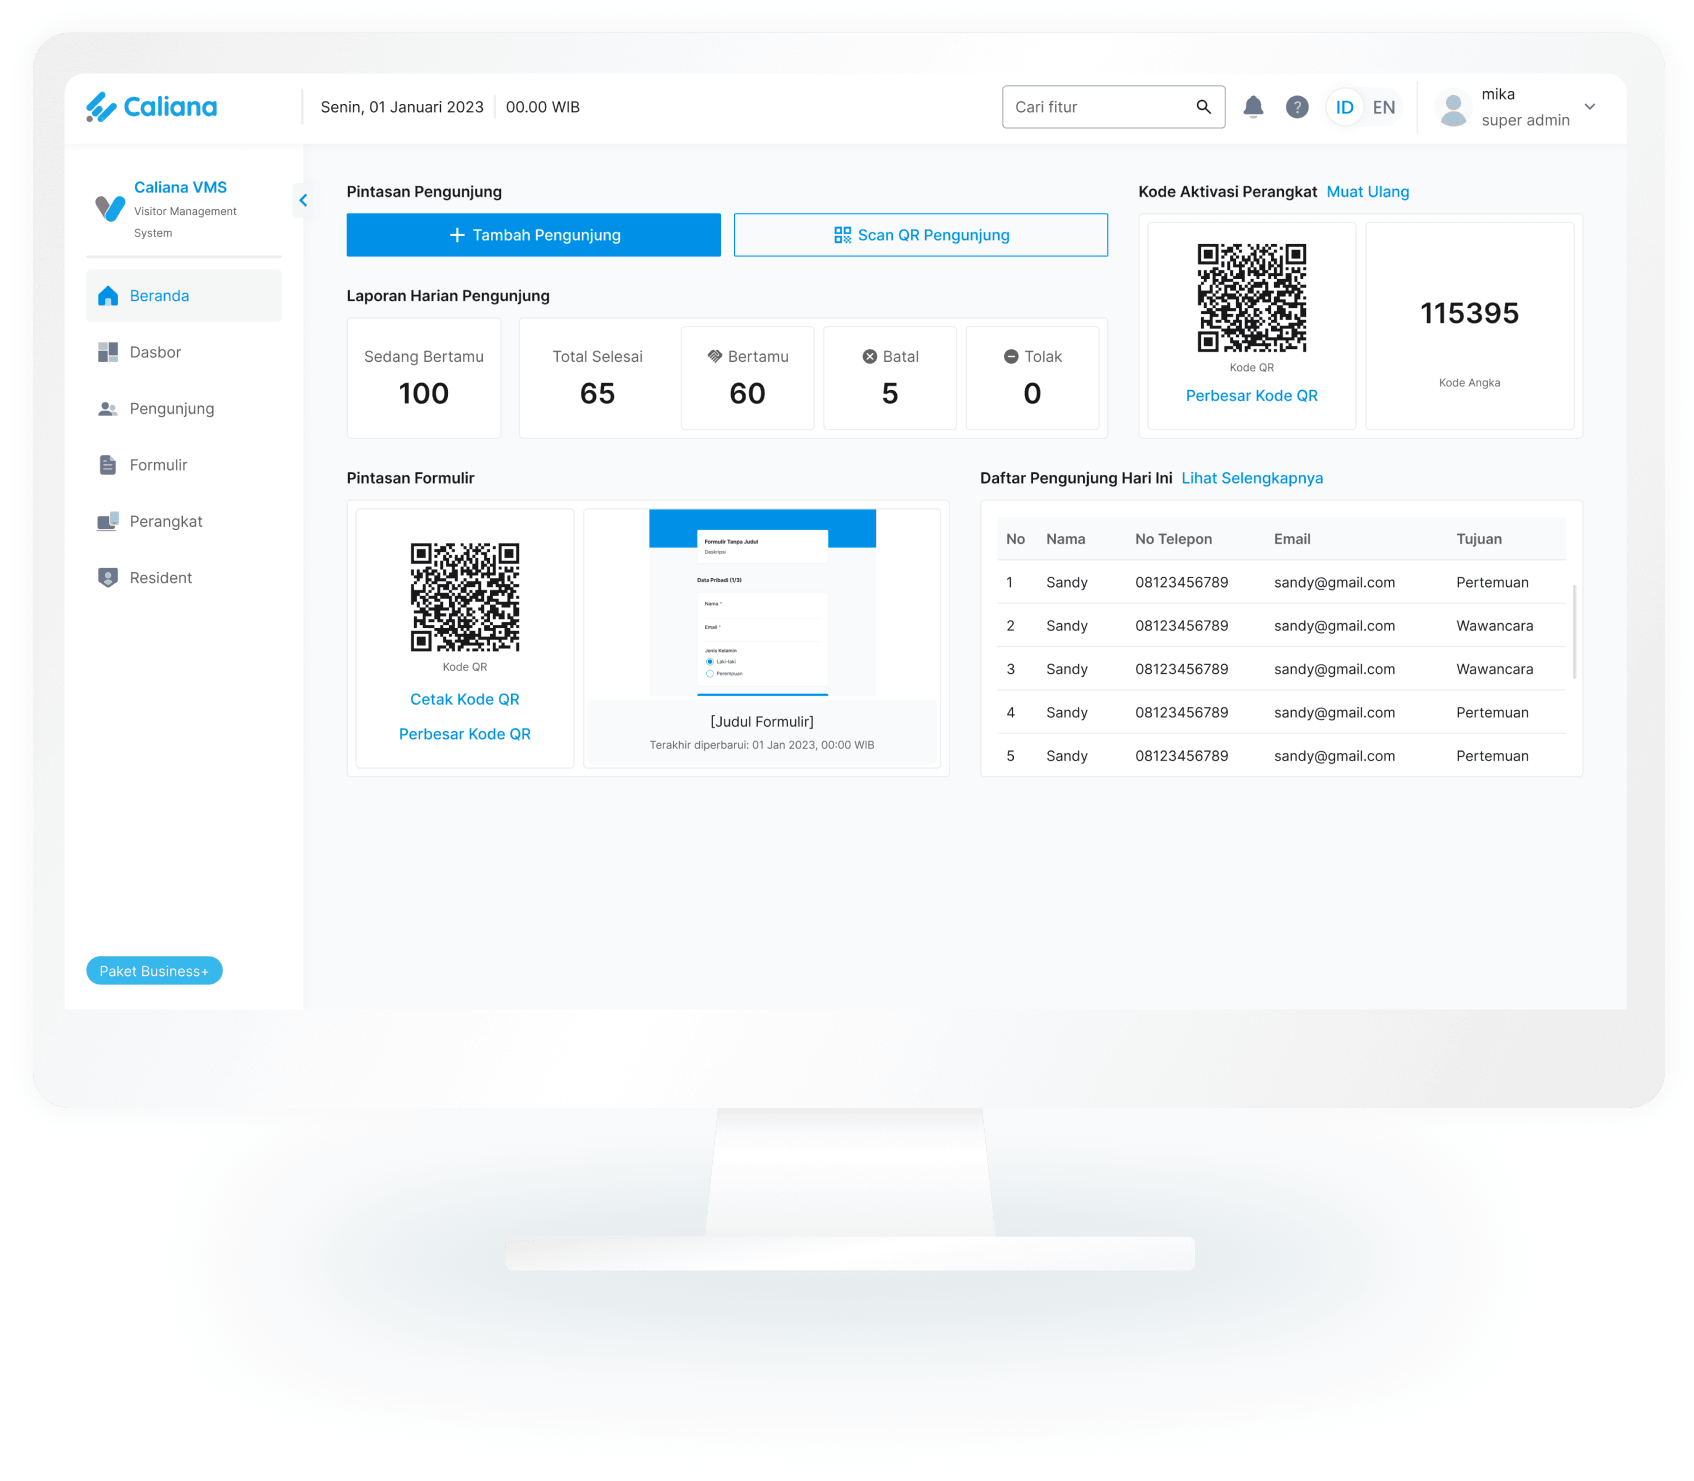Expand the mika account dropdown arrow
The height and width of the screenshot is (1481, 1694).
point(1590,107)
